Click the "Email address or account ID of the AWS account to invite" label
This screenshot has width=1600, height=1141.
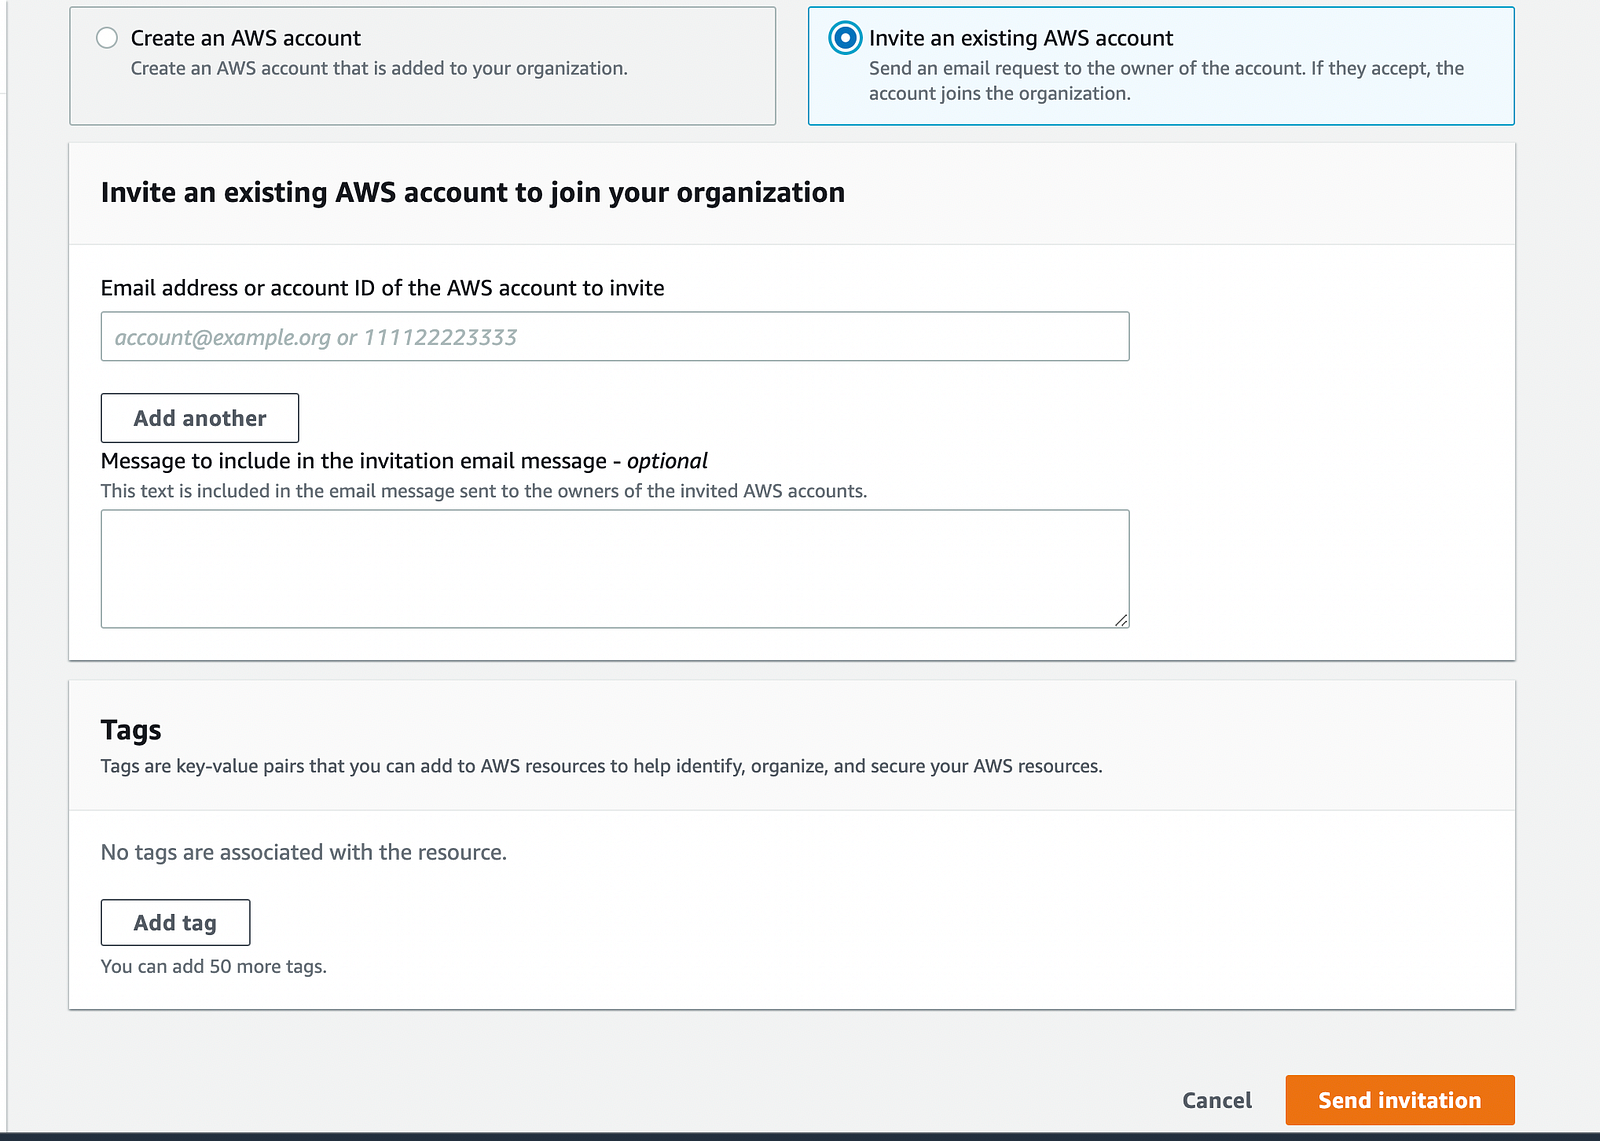pos(383,288)
